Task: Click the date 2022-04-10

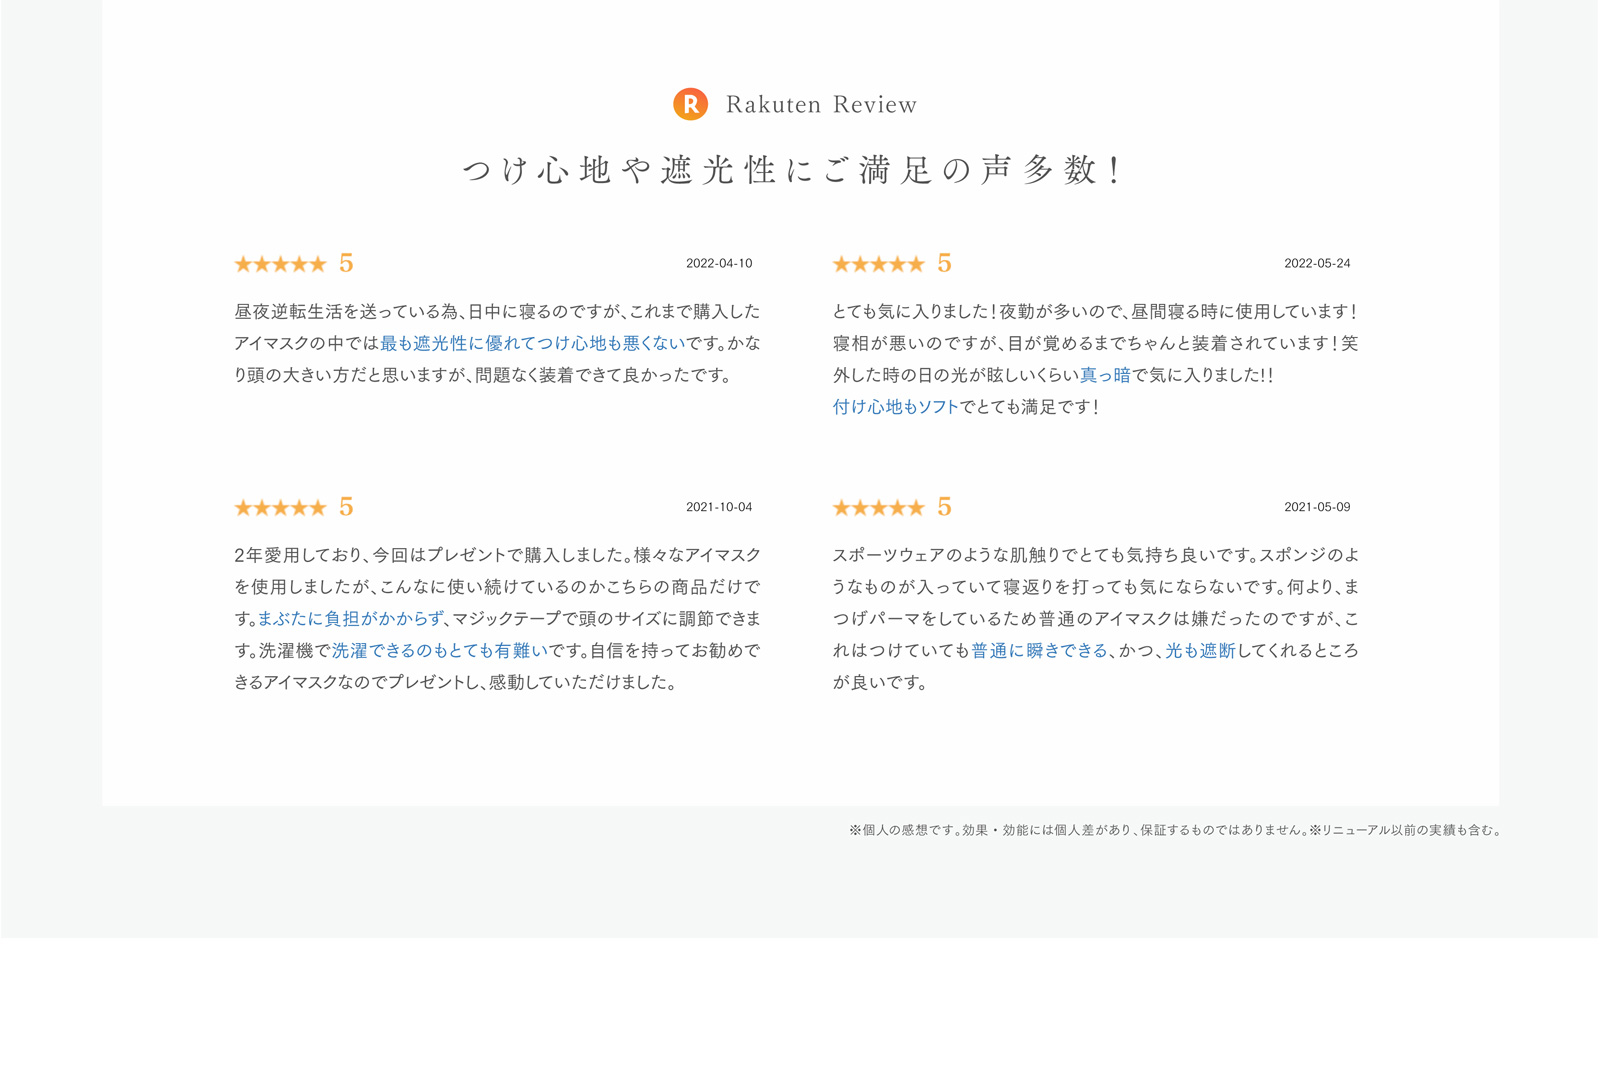Action: [719, 263]
